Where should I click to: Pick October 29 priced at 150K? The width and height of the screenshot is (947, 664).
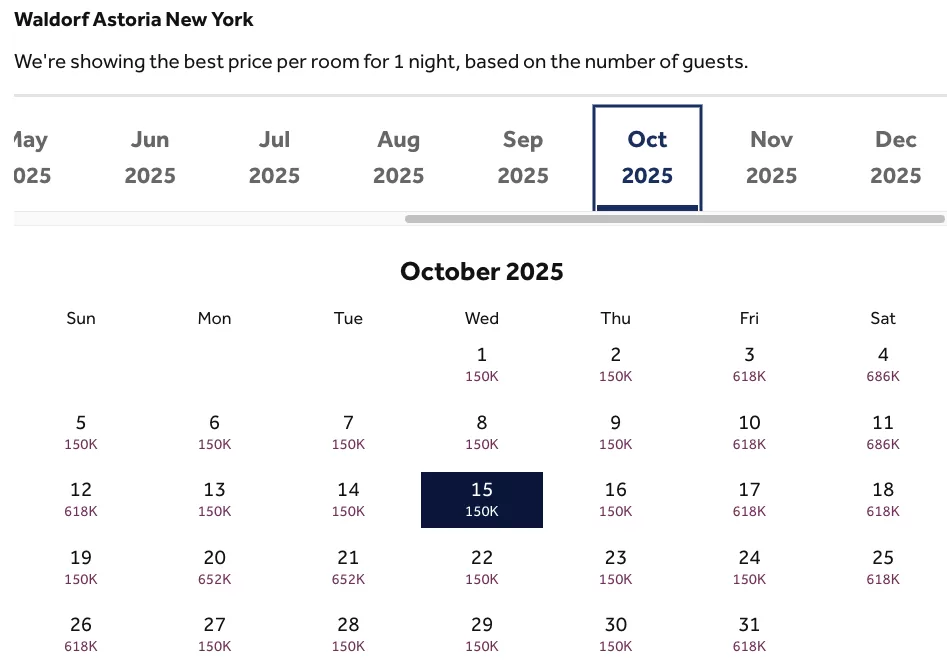coord(482,634)
